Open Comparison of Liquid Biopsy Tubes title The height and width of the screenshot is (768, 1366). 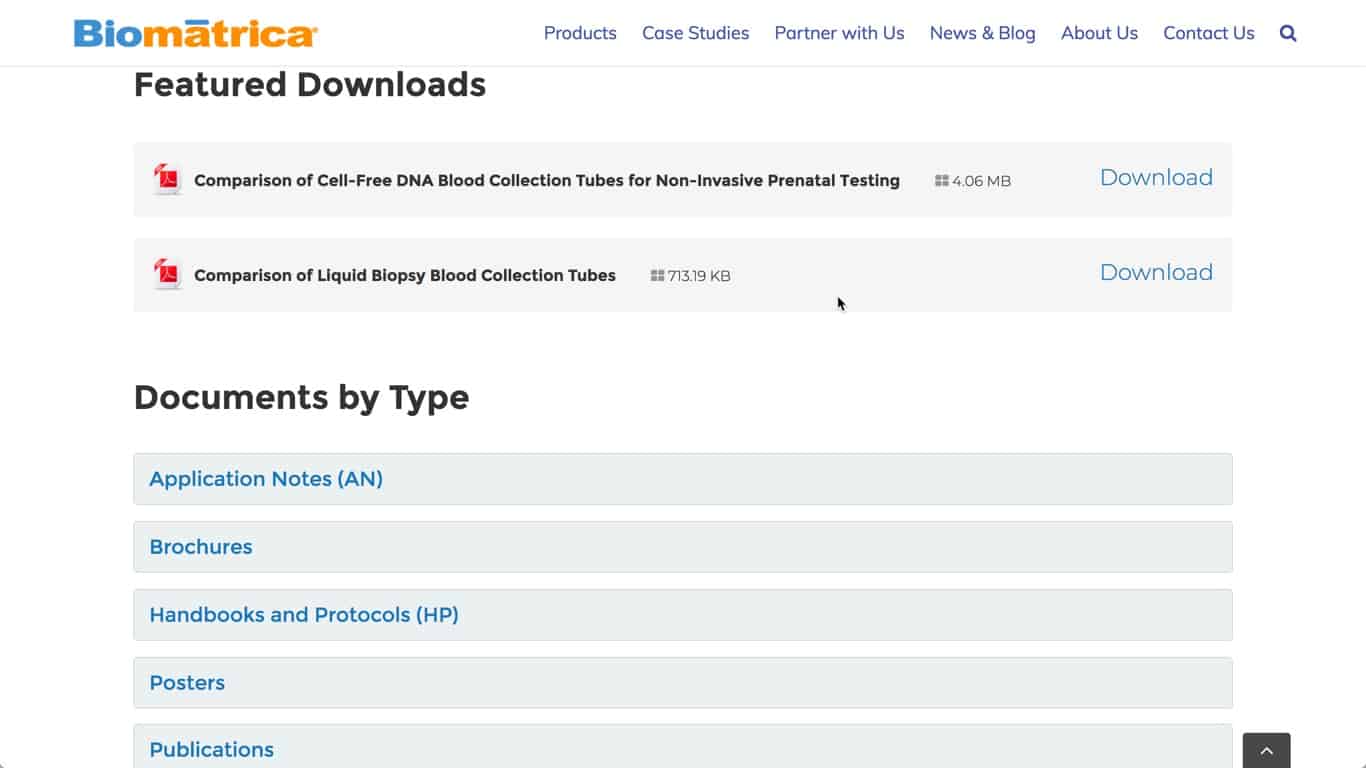coord(405,276)
